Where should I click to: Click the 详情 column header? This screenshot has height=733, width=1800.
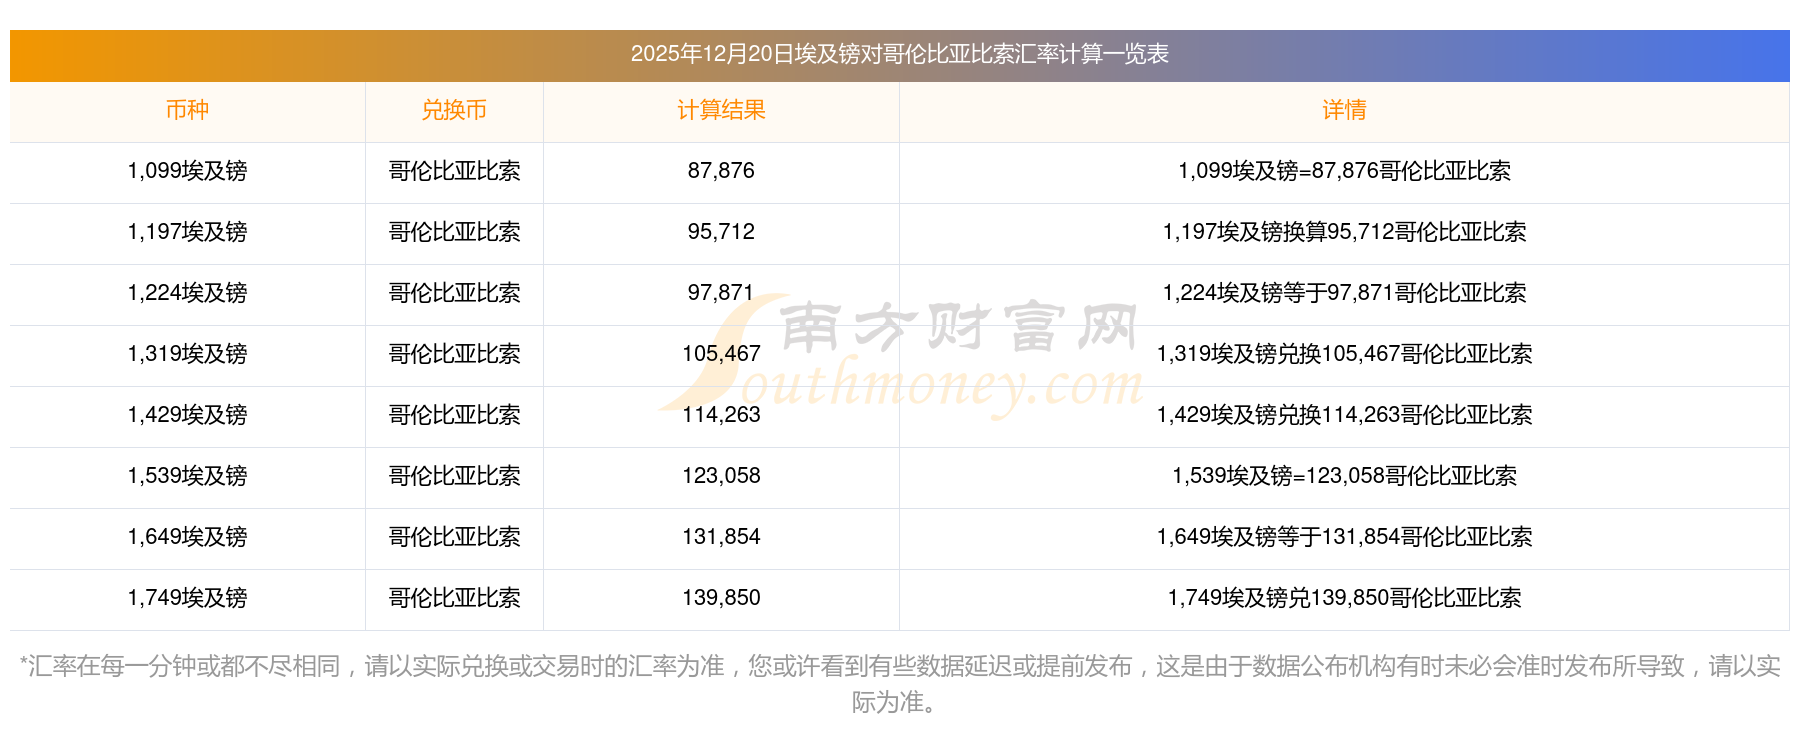click(x=1344, y=110)
